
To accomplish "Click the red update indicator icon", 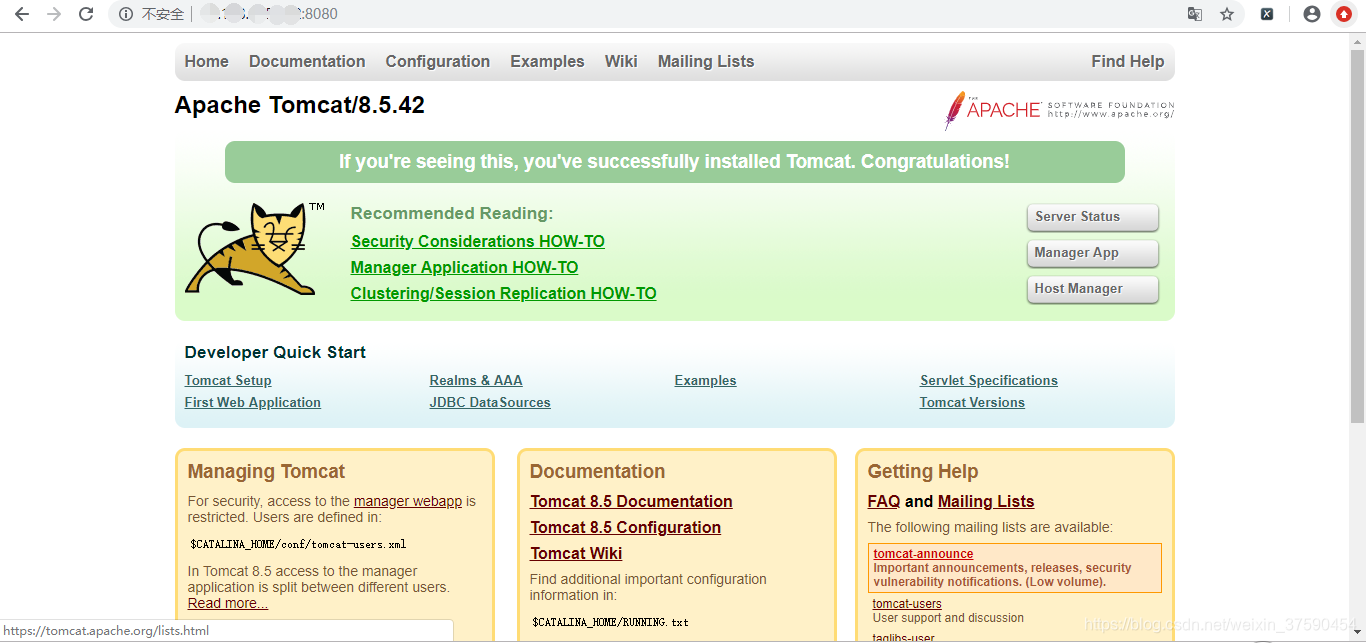I will tap(1344, 14).
